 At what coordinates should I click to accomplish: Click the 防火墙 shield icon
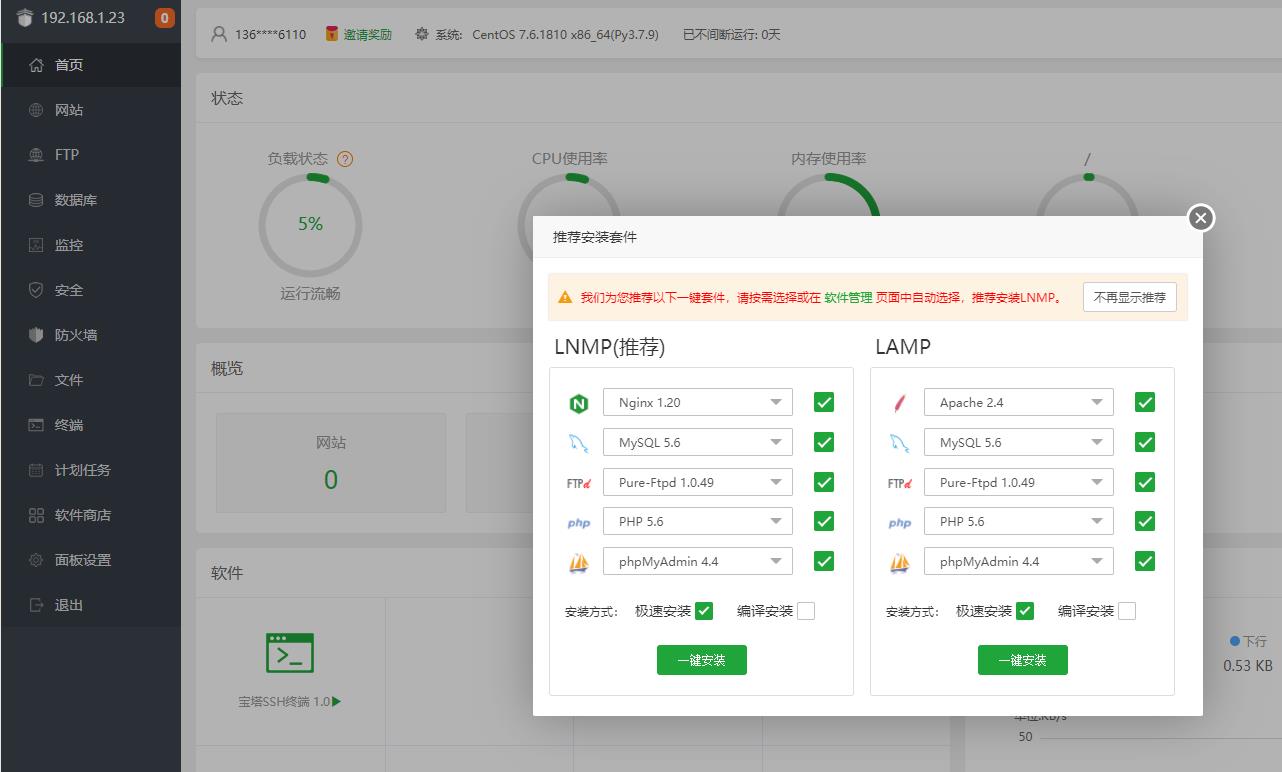tap(36, 335)
